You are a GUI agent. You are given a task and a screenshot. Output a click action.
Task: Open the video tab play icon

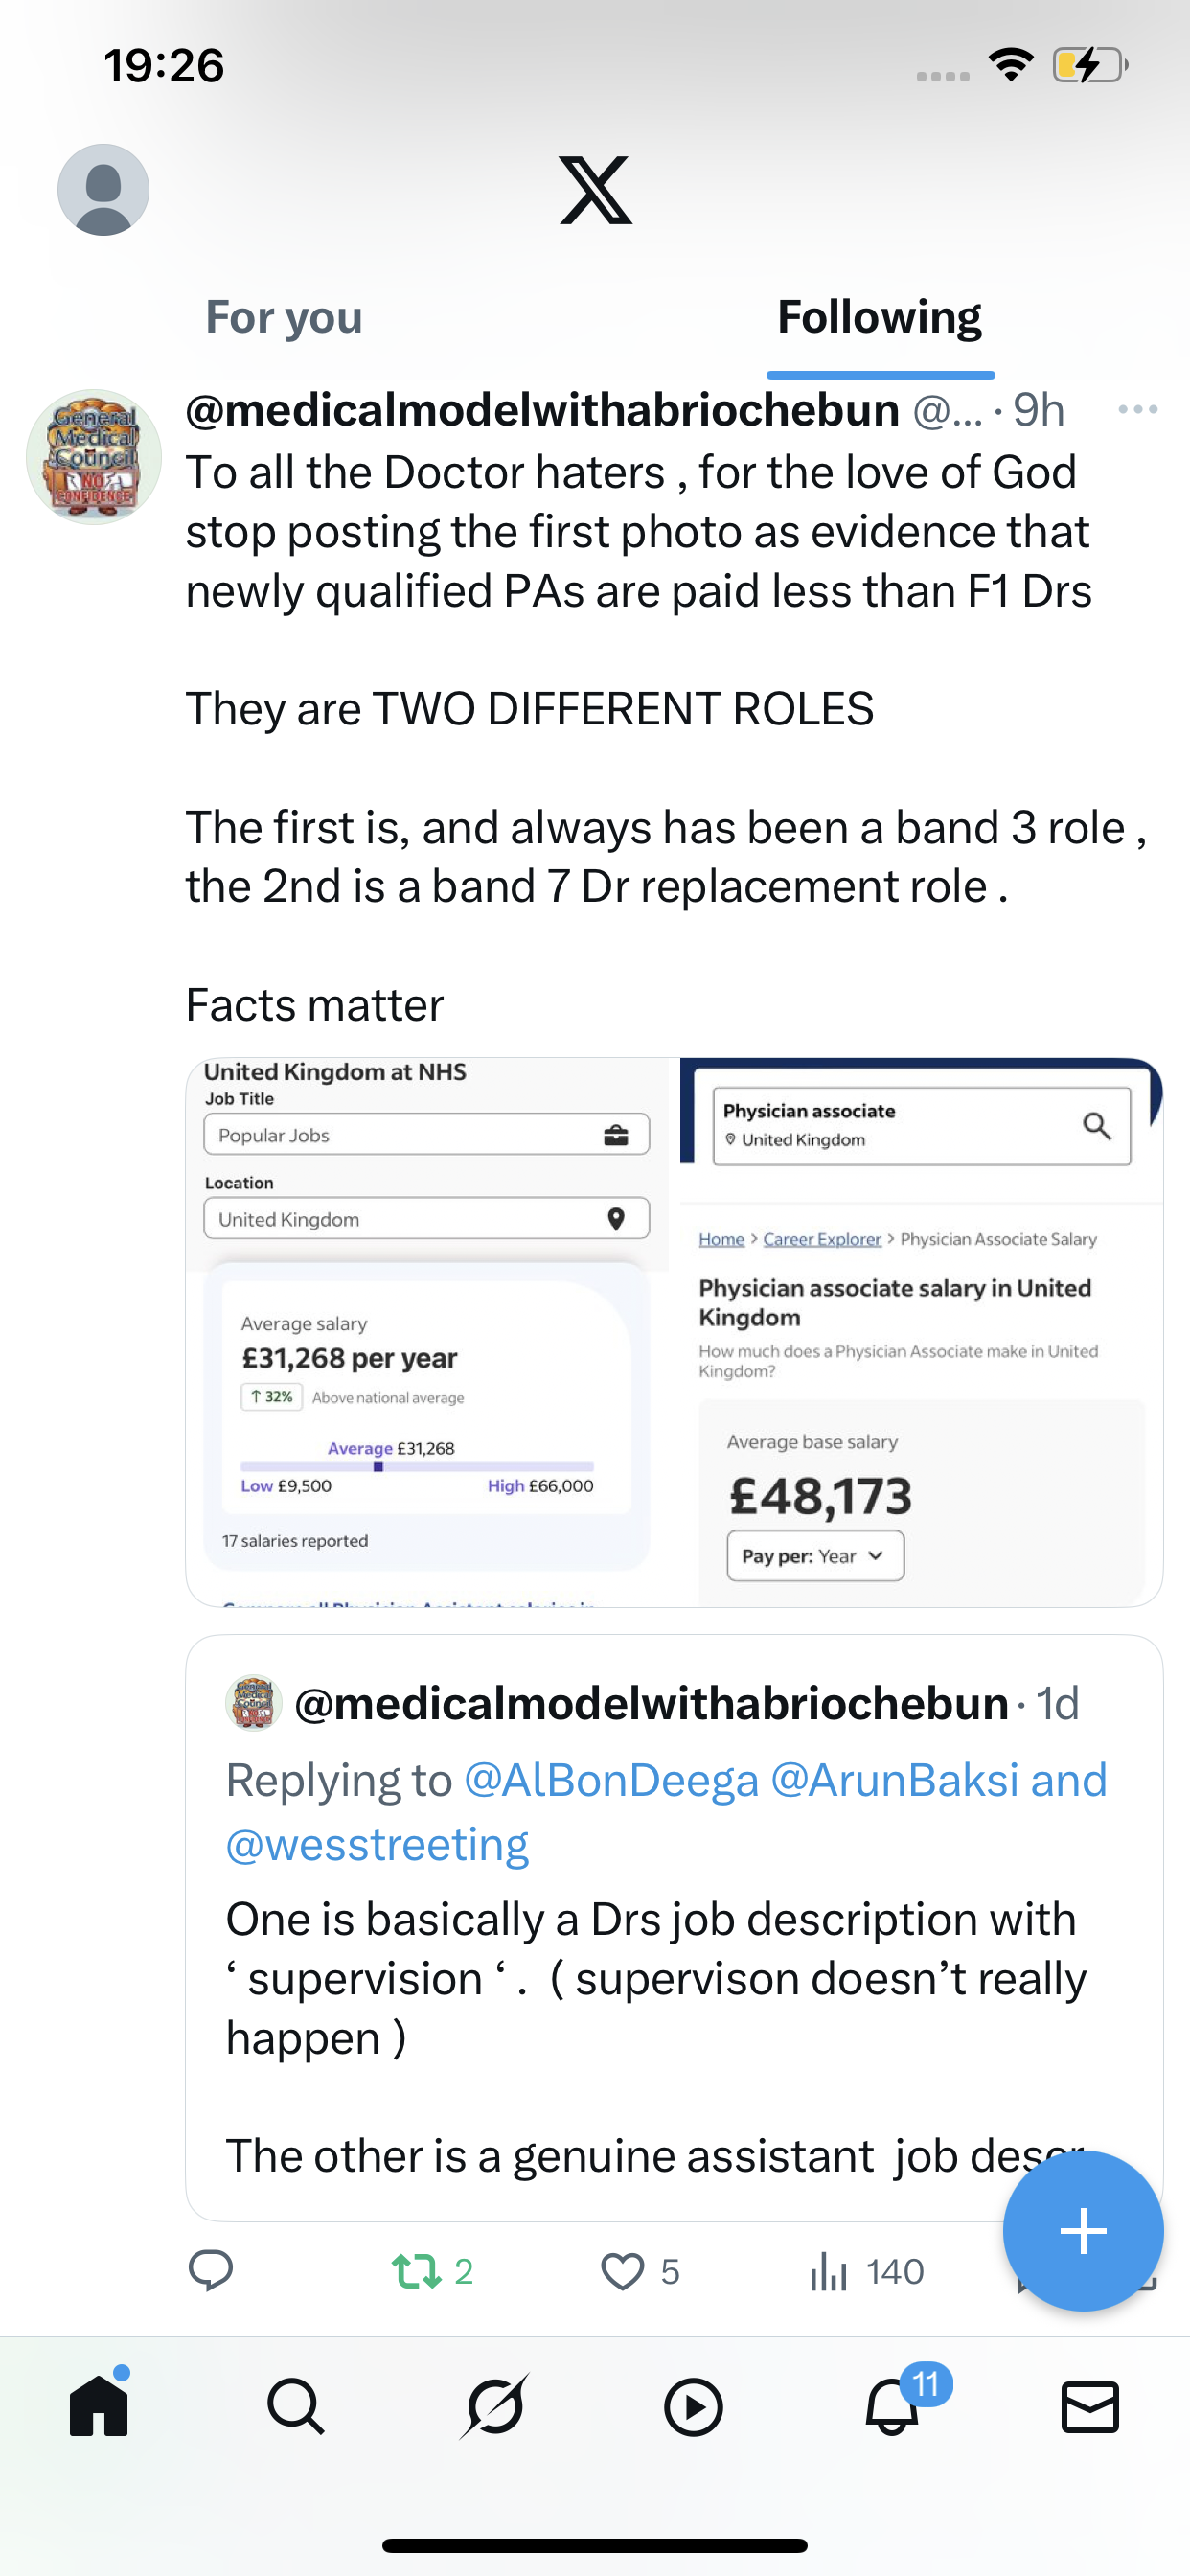tap(693, 2406)
